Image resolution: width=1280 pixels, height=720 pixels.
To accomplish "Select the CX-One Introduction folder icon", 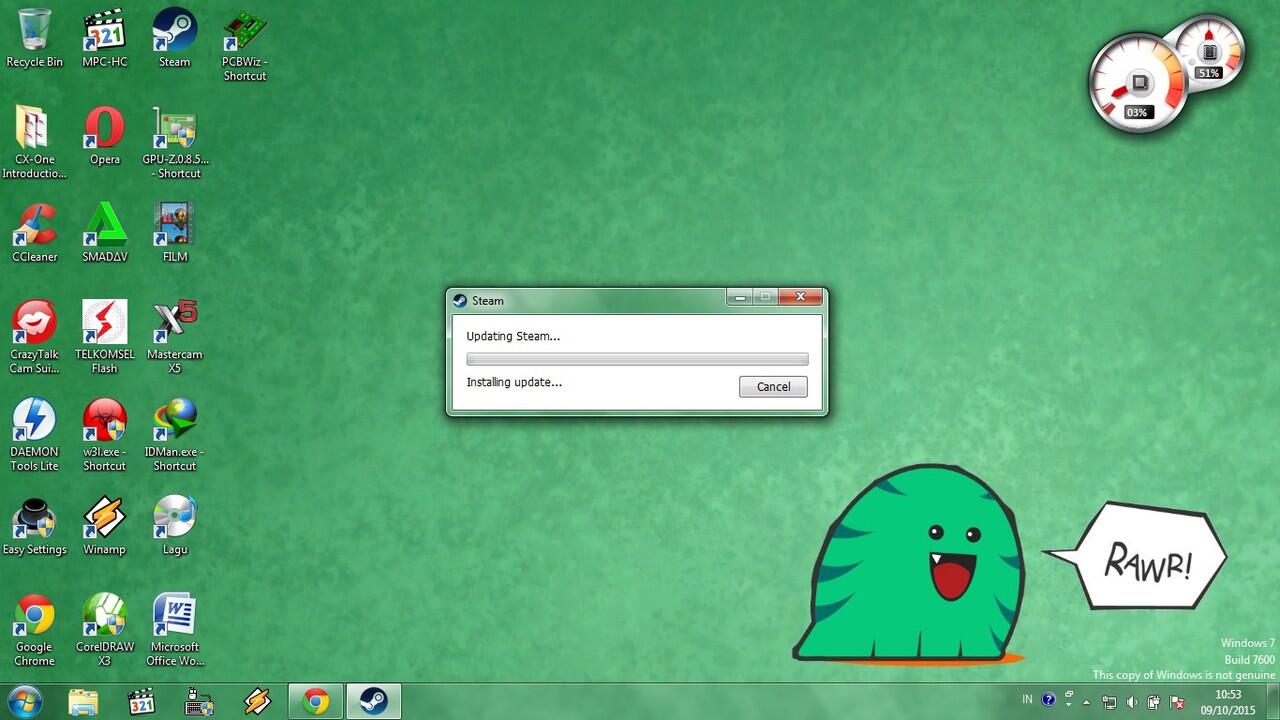I will pyautogui.click(x=35, y=142).
